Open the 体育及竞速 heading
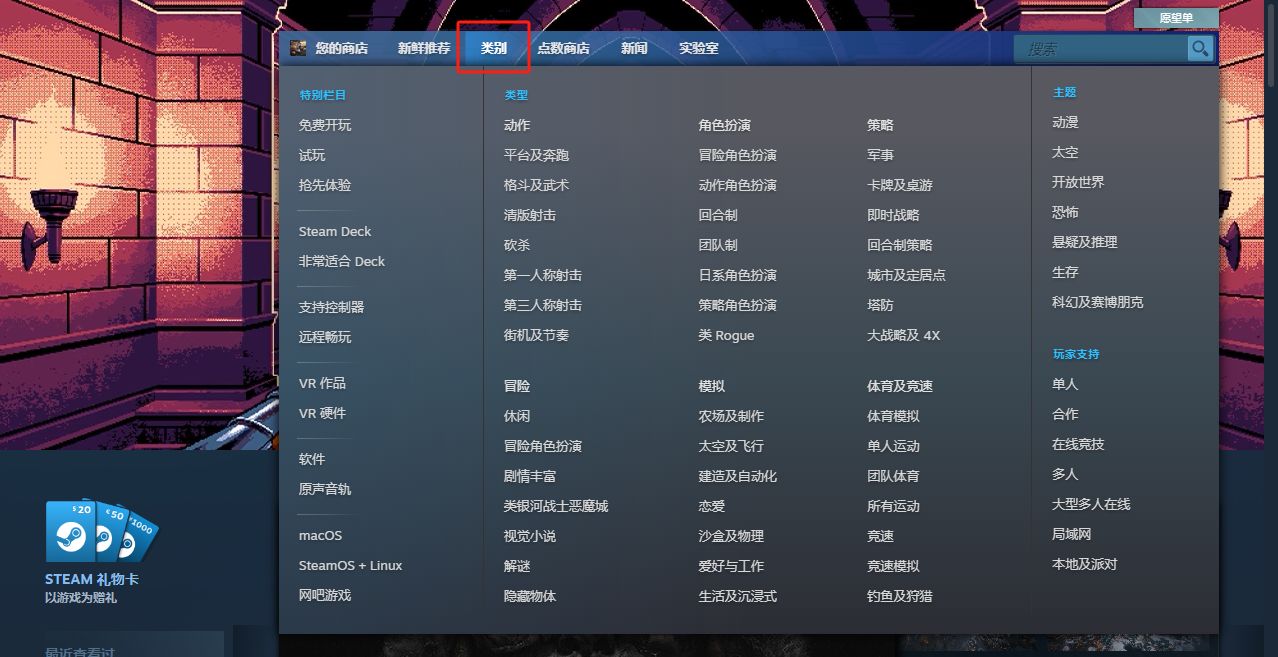 900,386
